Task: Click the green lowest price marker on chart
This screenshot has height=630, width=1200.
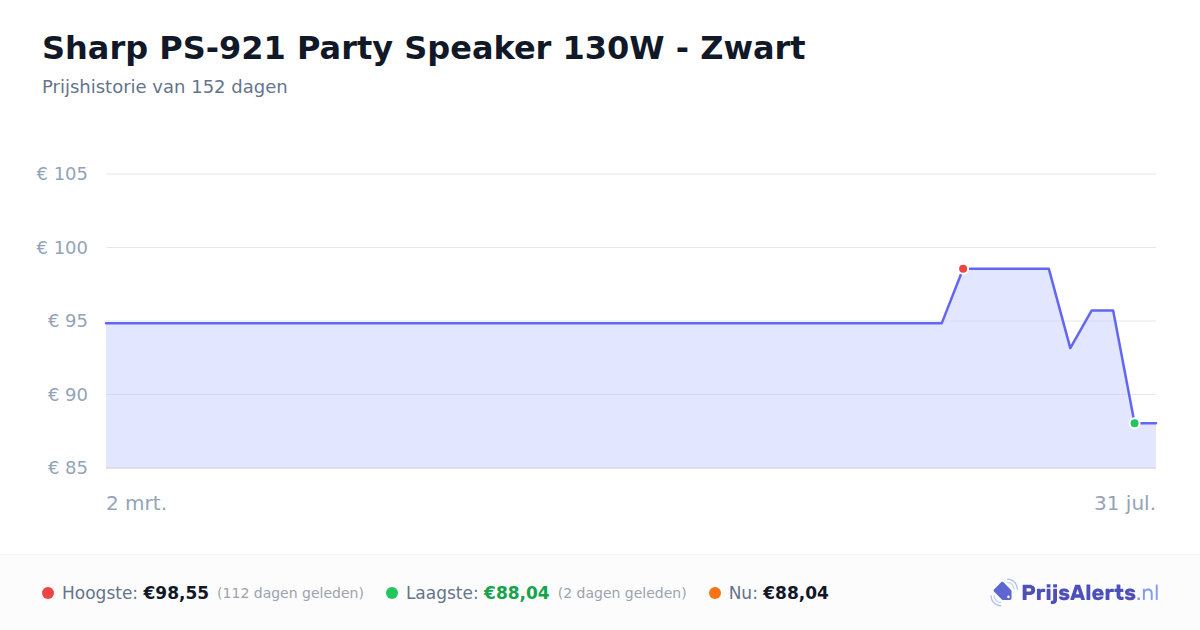Action: [1134, 423]
